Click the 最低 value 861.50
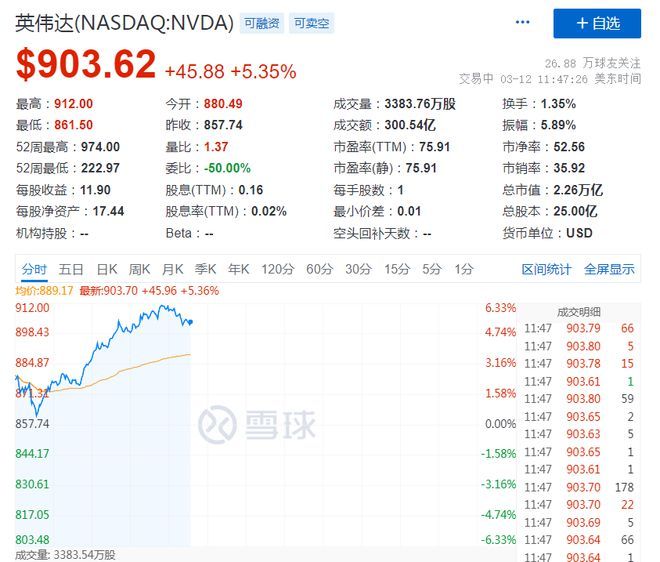This screenshot has height=562, width=660. tap(73, 125)
